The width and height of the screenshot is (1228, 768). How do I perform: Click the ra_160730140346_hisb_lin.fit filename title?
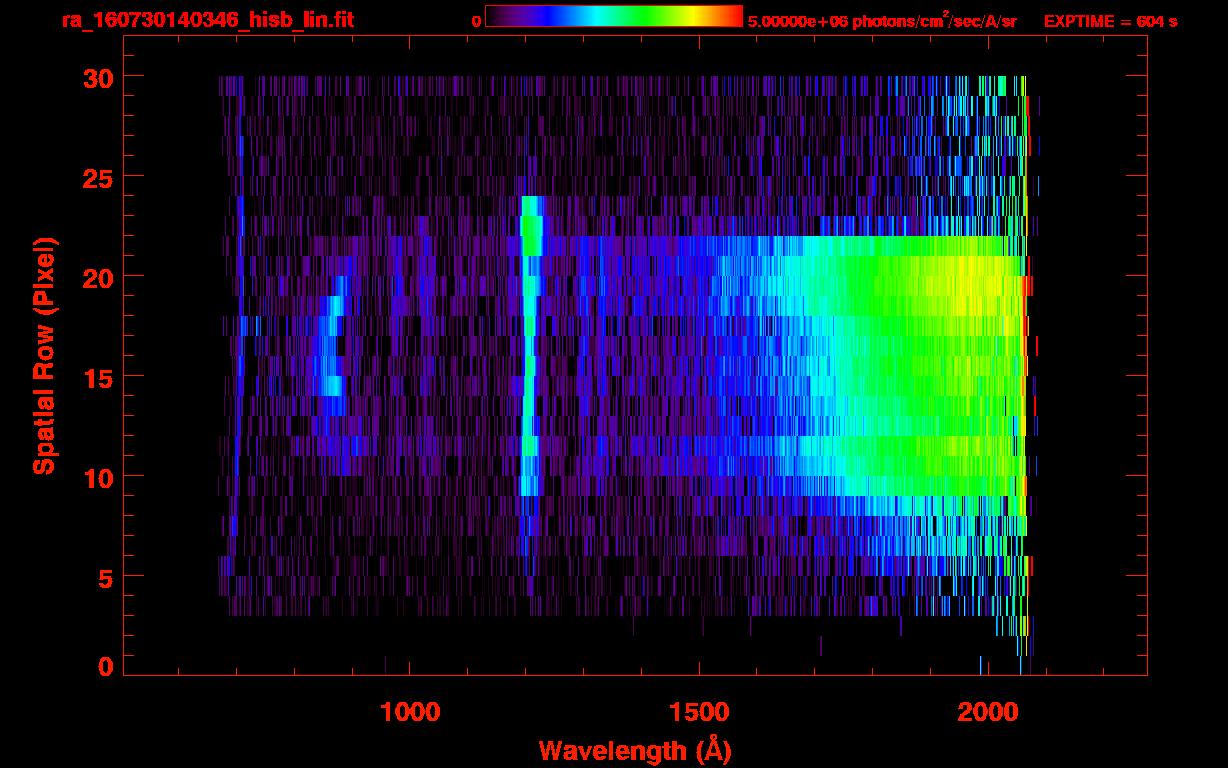(207, 20)
